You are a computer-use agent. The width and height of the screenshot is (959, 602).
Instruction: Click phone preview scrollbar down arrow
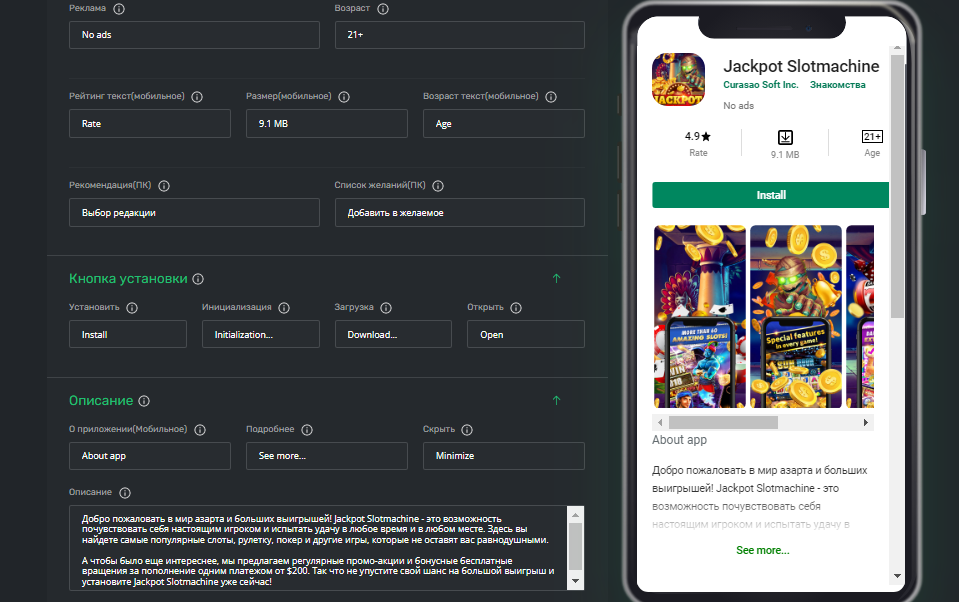pyautogui.click(x=897, y=576)
